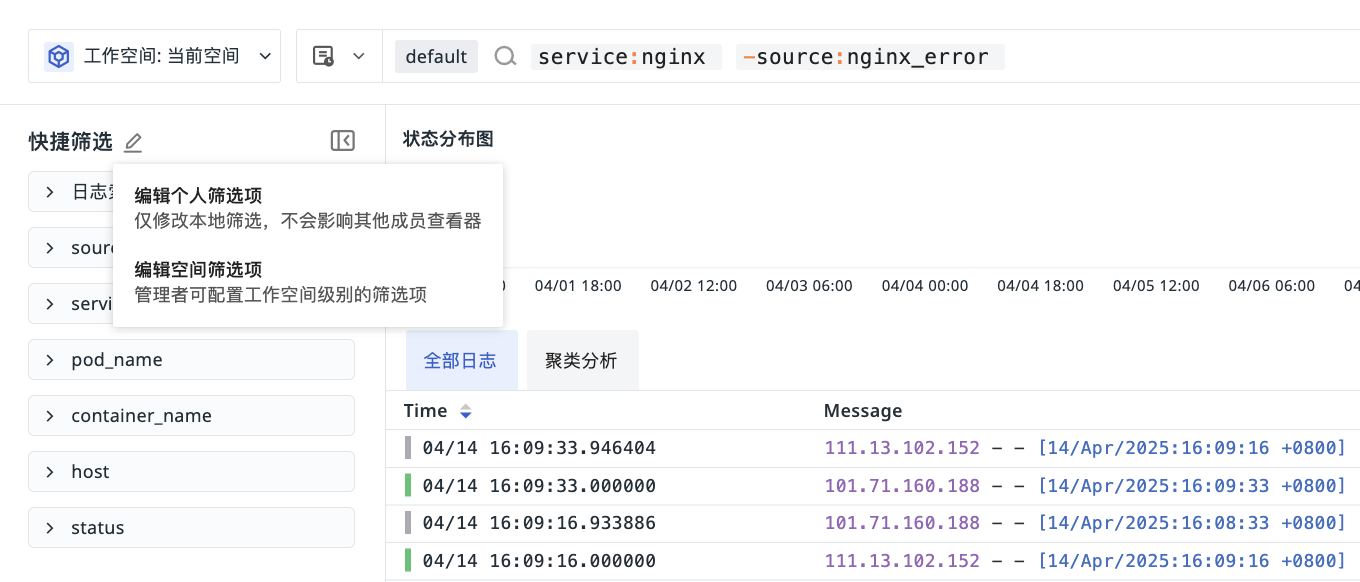The width and height of the screenshot is (1360, 582).
Task: Switch to the 聚类分析 tab
Action: (581, 361)
